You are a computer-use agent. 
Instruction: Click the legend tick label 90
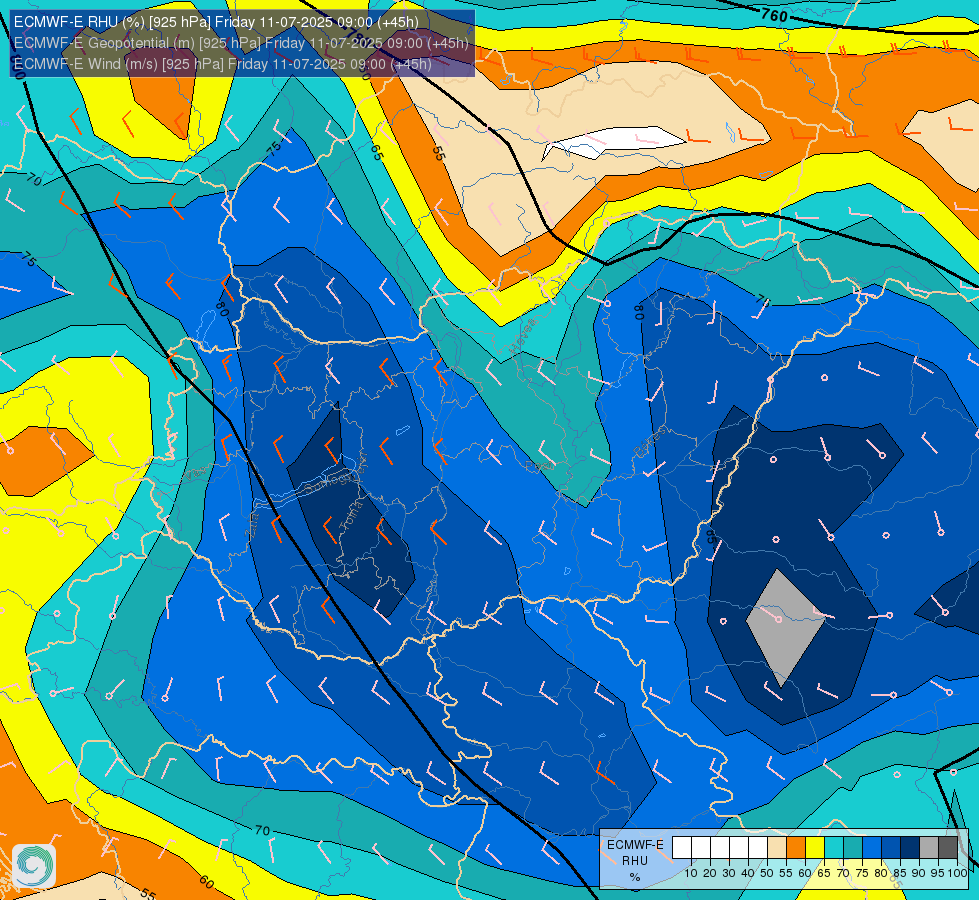(919, 873)
